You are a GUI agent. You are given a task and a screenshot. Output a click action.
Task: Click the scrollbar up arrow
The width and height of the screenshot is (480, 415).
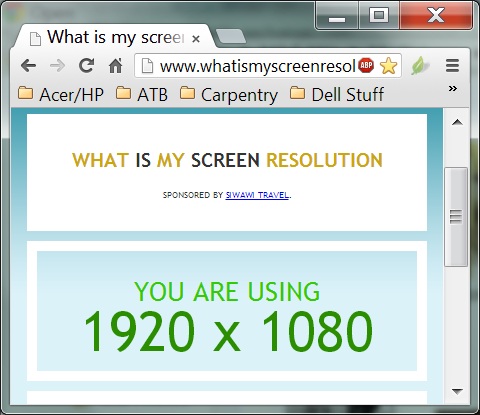pos(457,122)
